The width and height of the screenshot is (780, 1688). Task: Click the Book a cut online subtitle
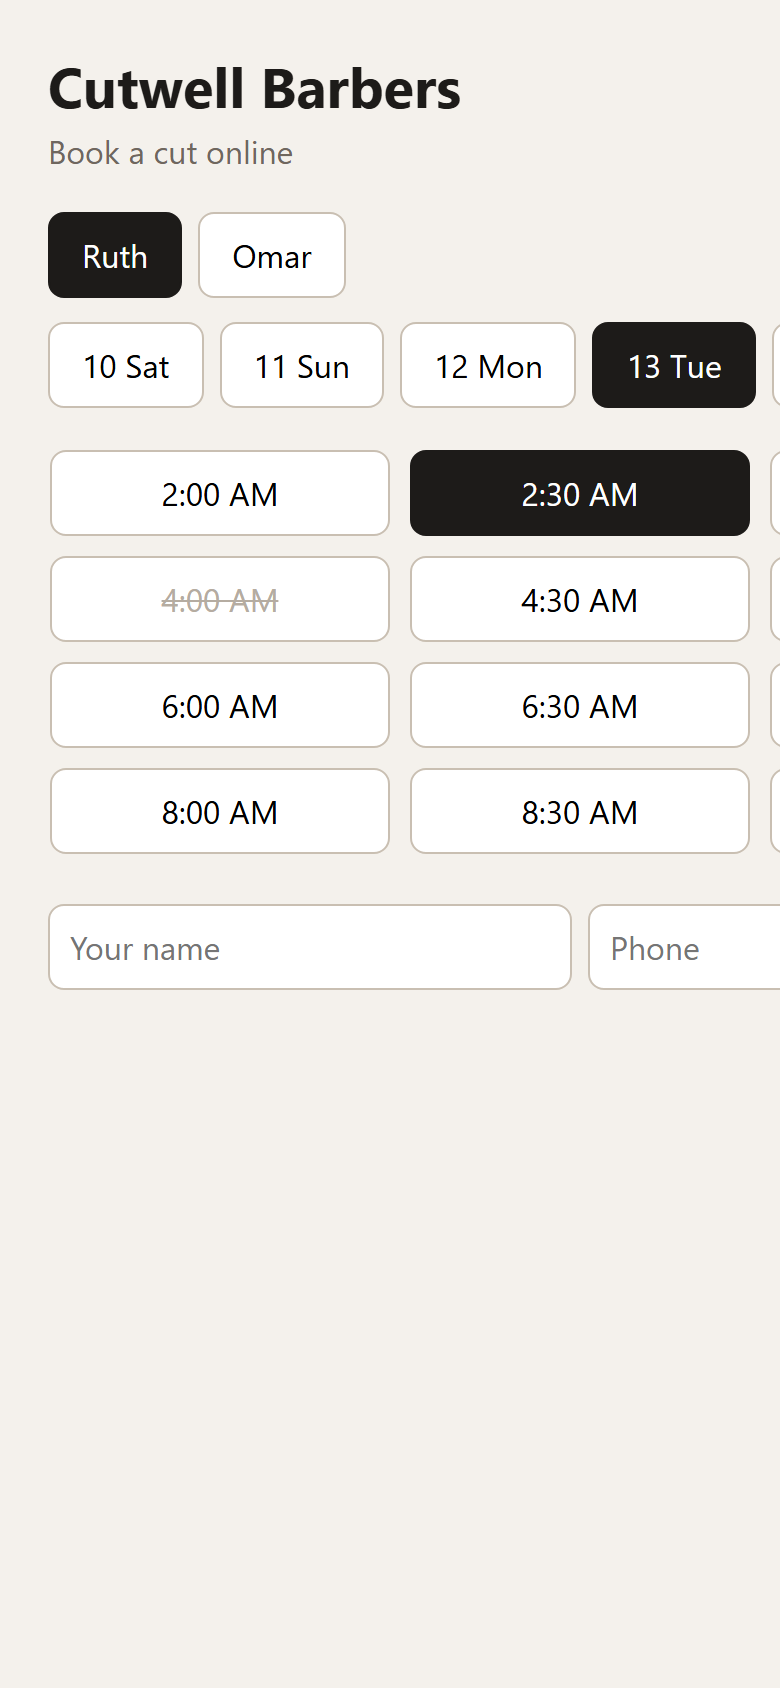tap(171, 153)
